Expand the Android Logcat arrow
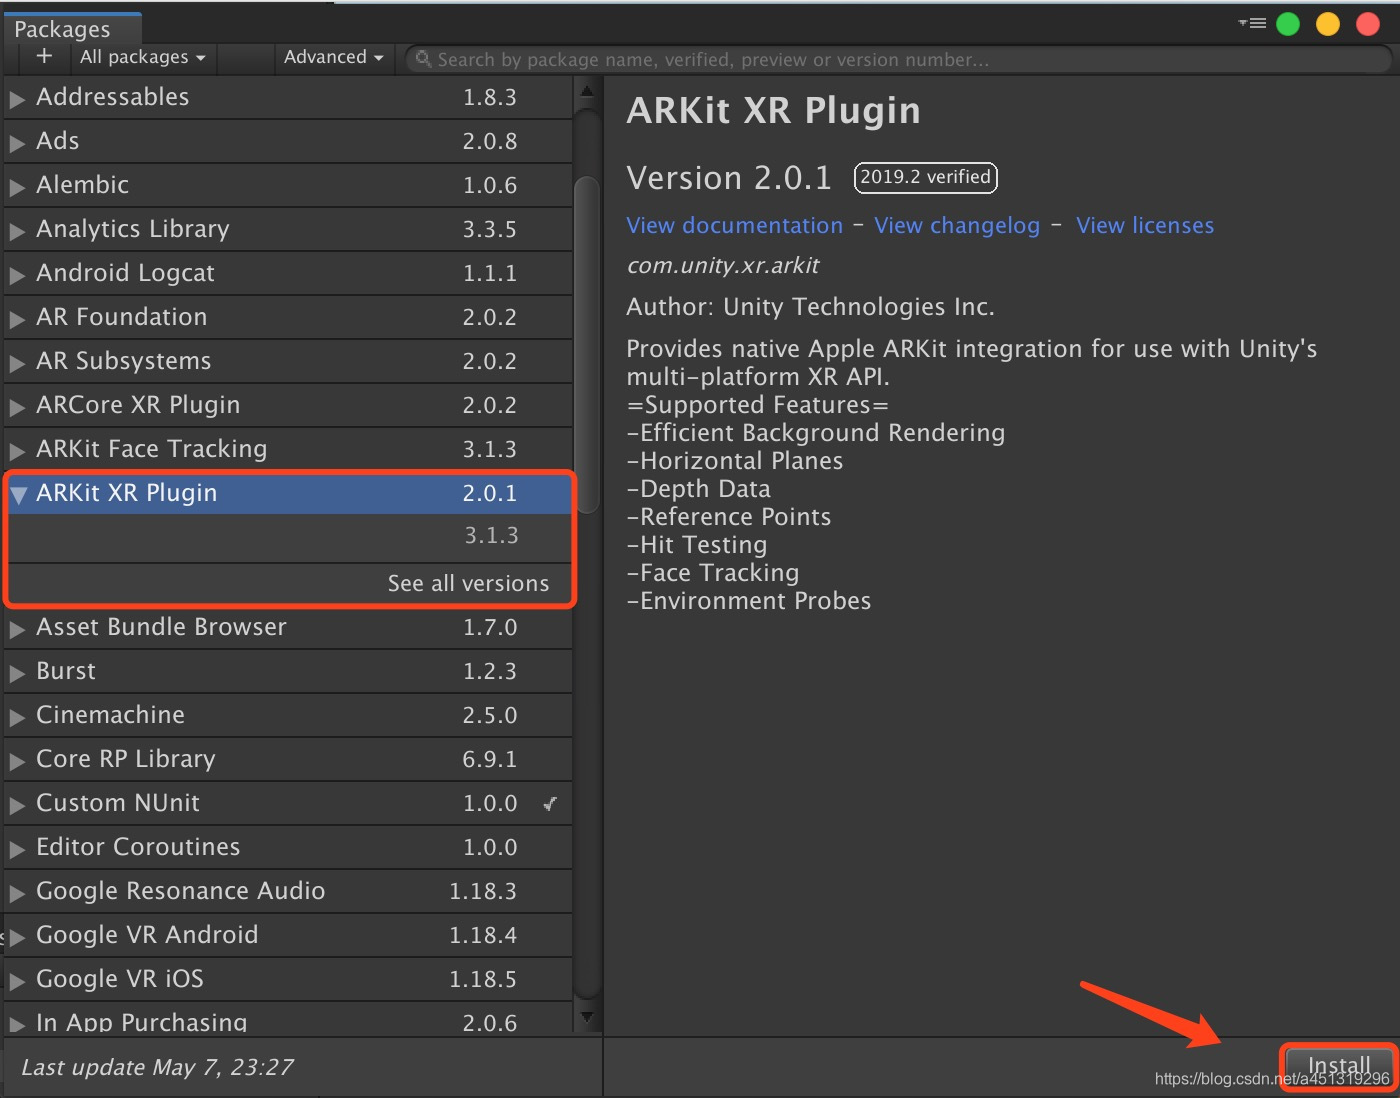Viewport: 1400px width, 1098px height. click(x=17, y=275)
